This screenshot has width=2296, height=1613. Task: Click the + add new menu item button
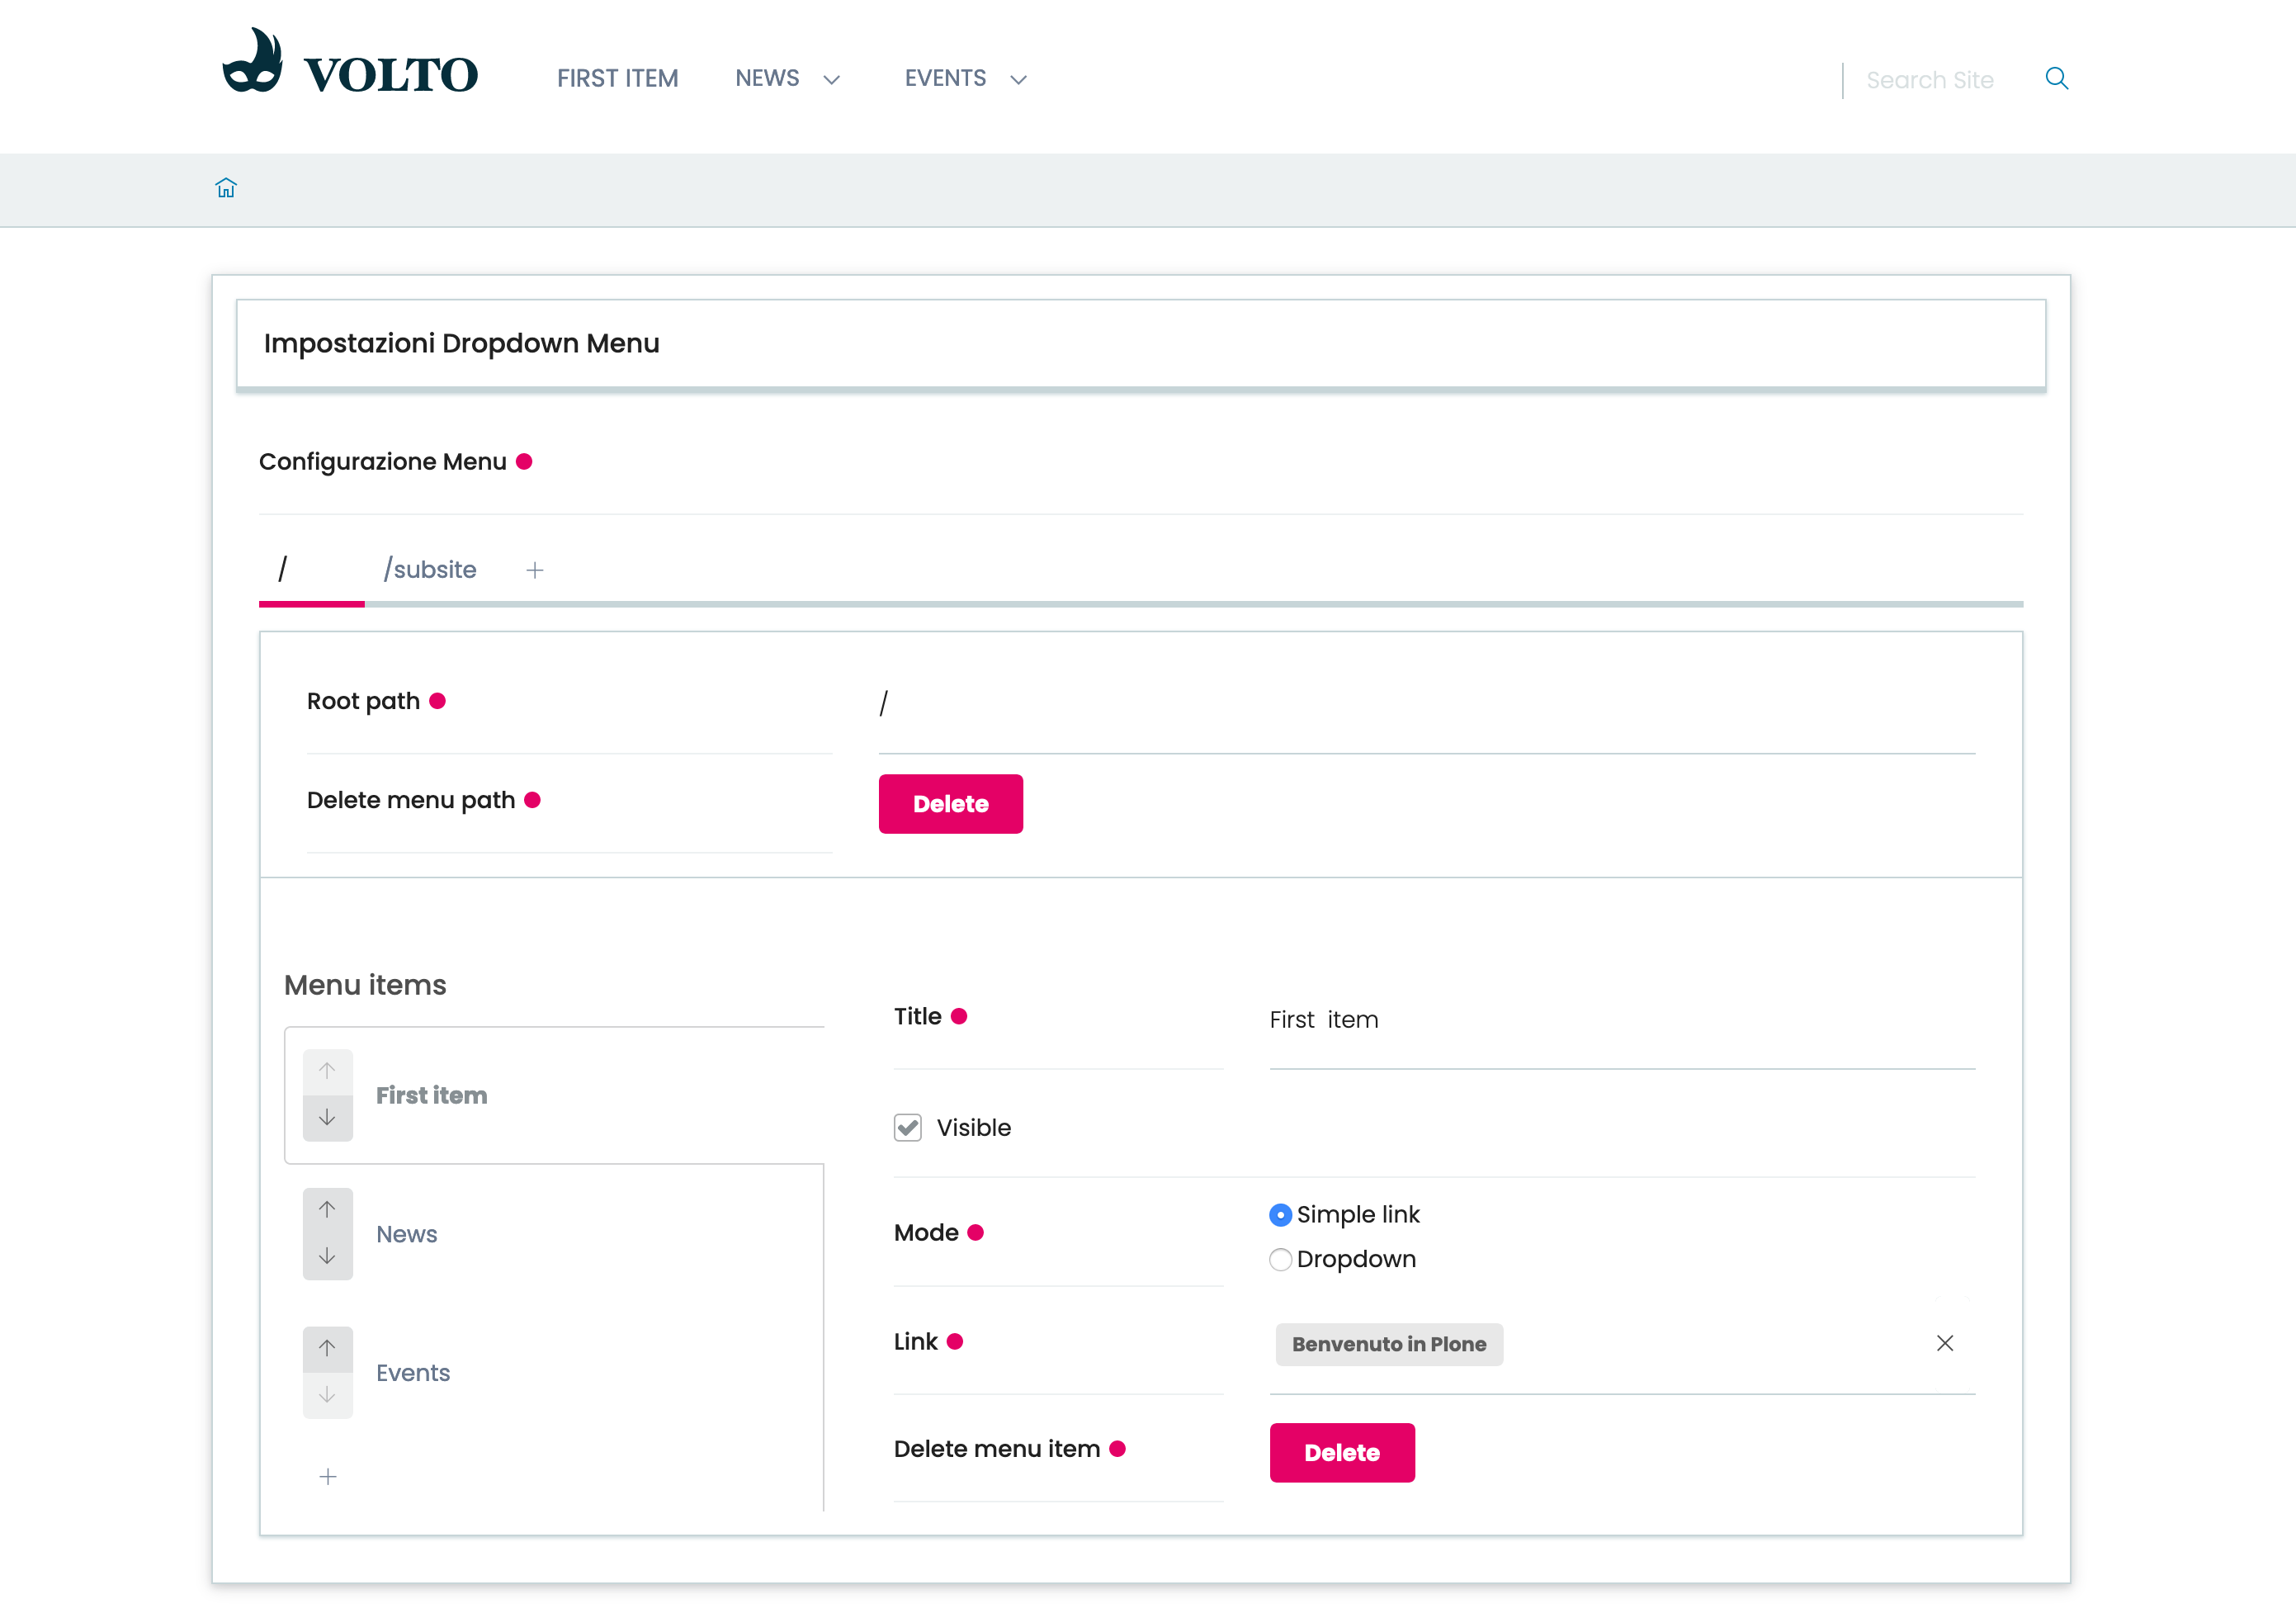[328, 1477]
